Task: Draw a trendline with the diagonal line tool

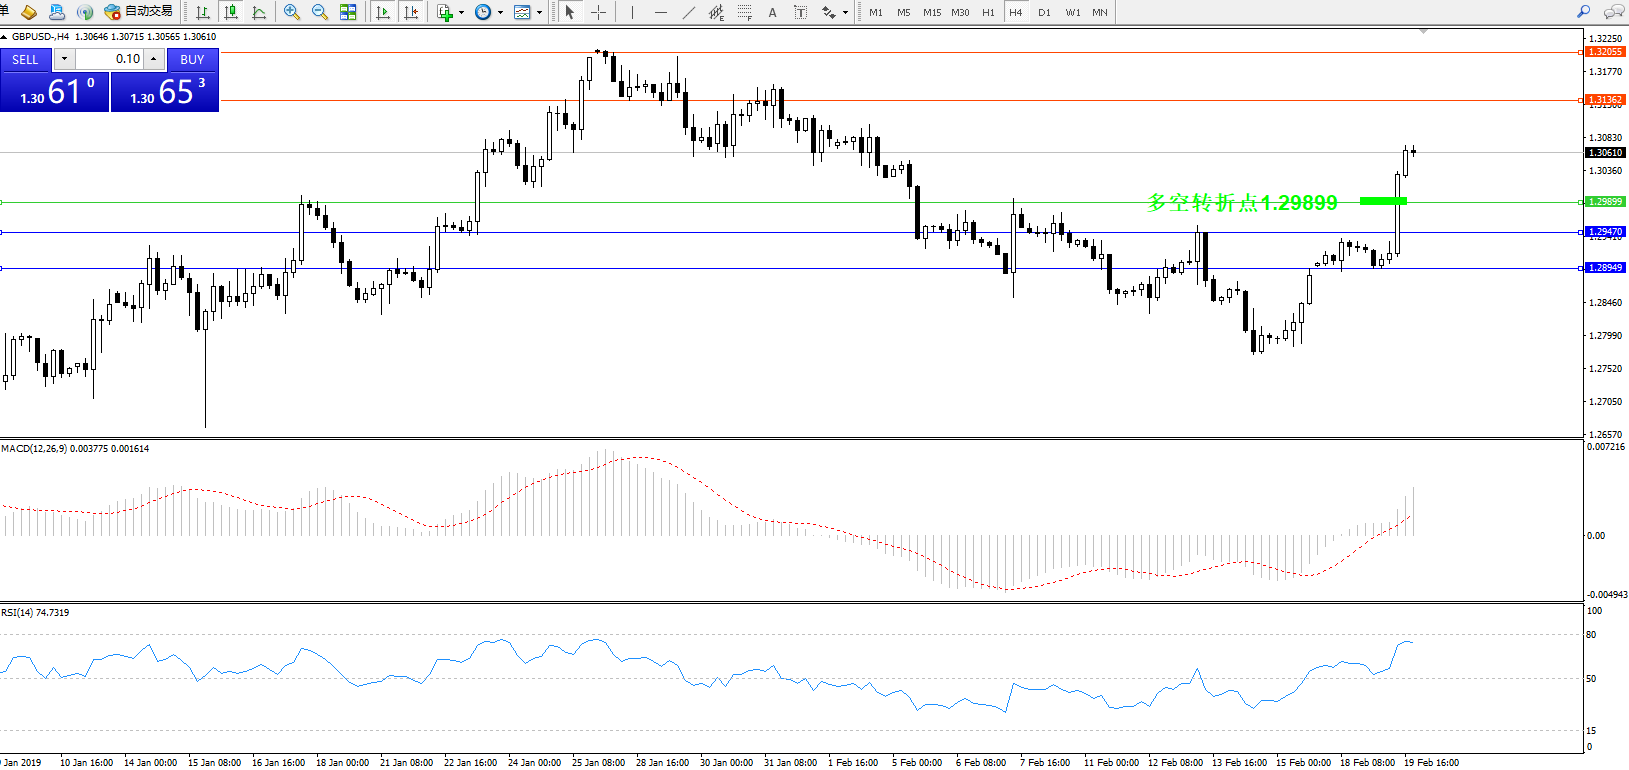Action: click(x=688, y=12)
